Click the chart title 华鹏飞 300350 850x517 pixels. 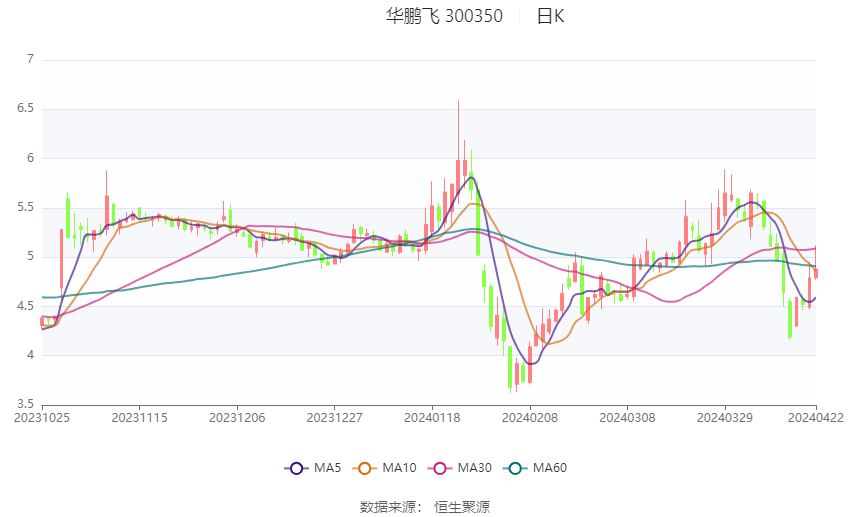tap(444, 16)
